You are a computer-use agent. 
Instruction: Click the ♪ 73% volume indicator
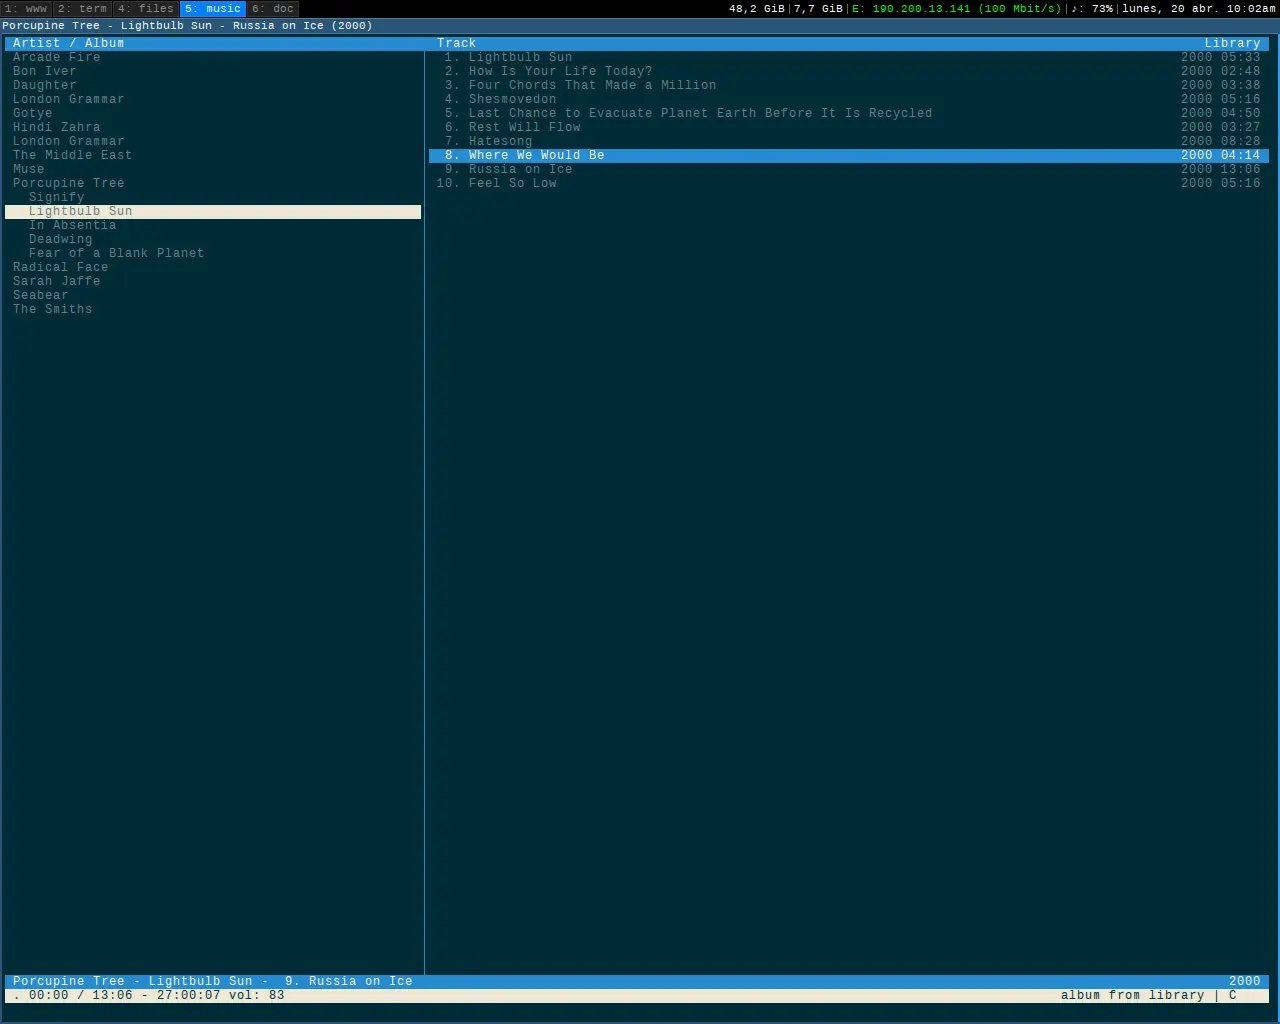pos(1092,9)
